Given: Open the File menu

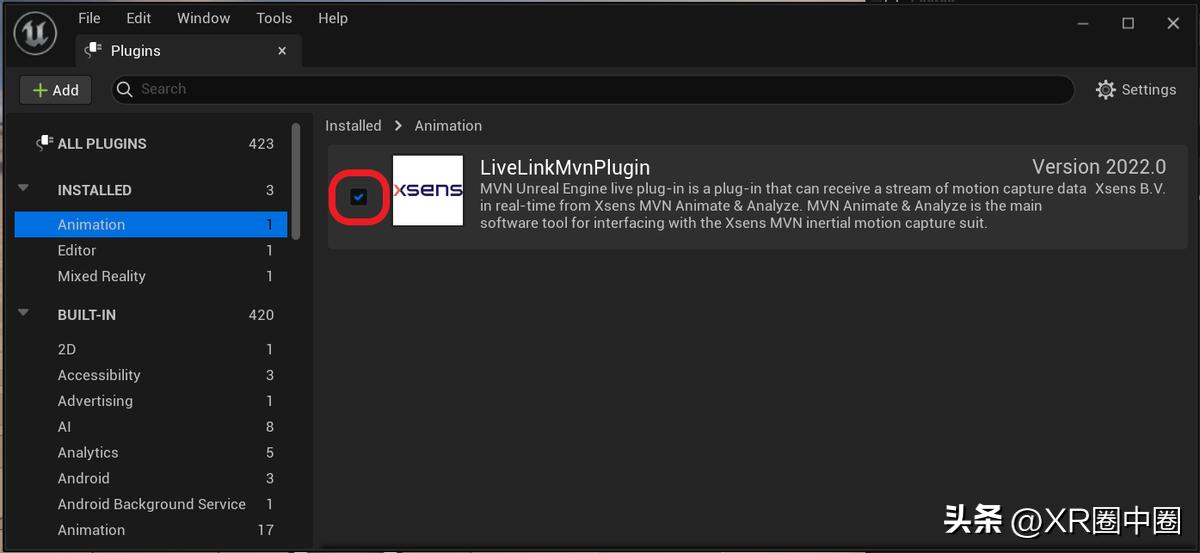Looking at the screenshot, I should [x=89, y=18].
